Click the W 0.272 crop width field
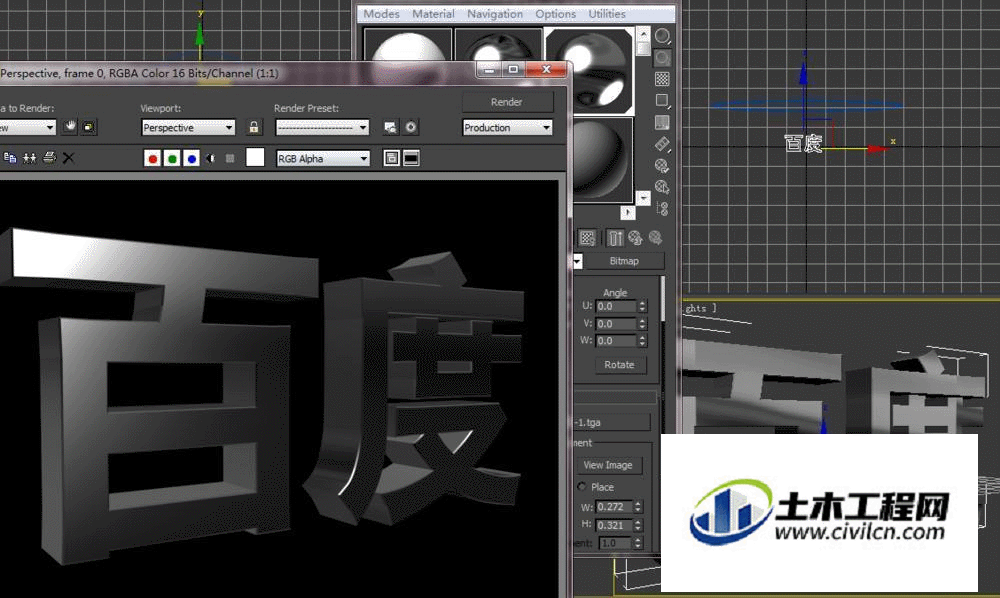 pyautogui.click(x=614, y=507)
